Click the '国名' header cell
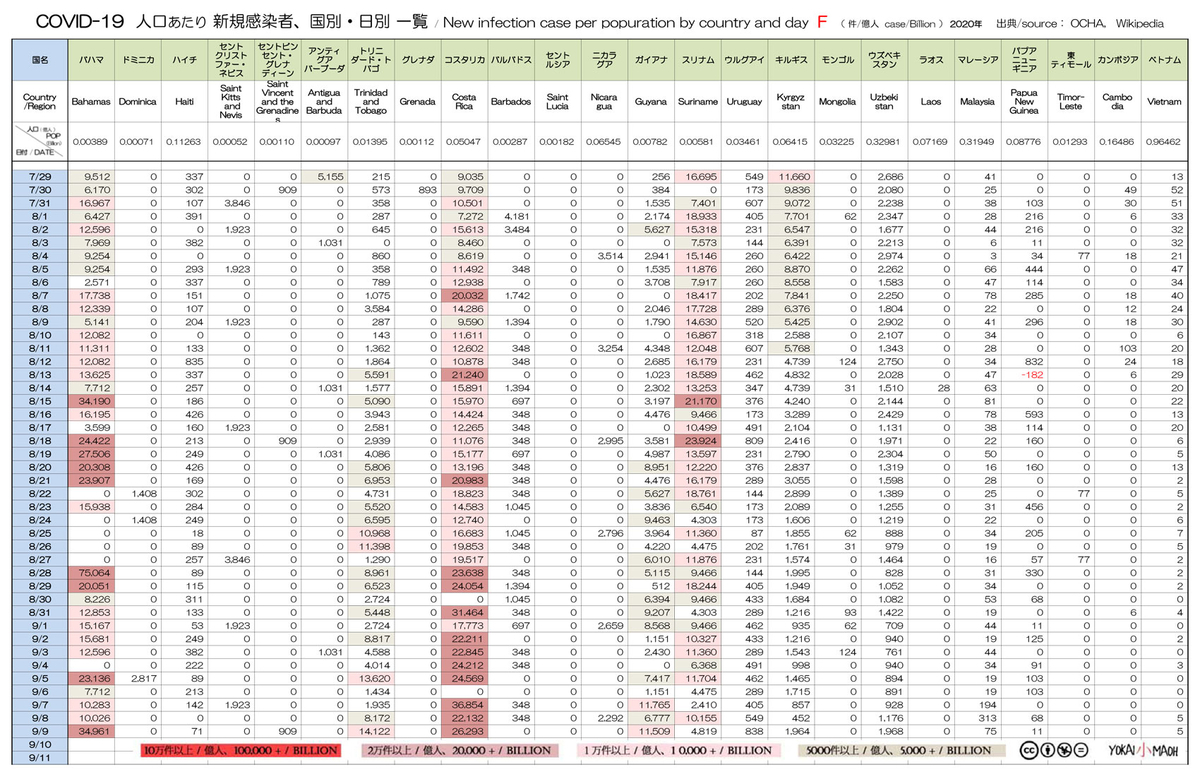Viewport: 1200px width, 772px height. [x=38, y=60]
